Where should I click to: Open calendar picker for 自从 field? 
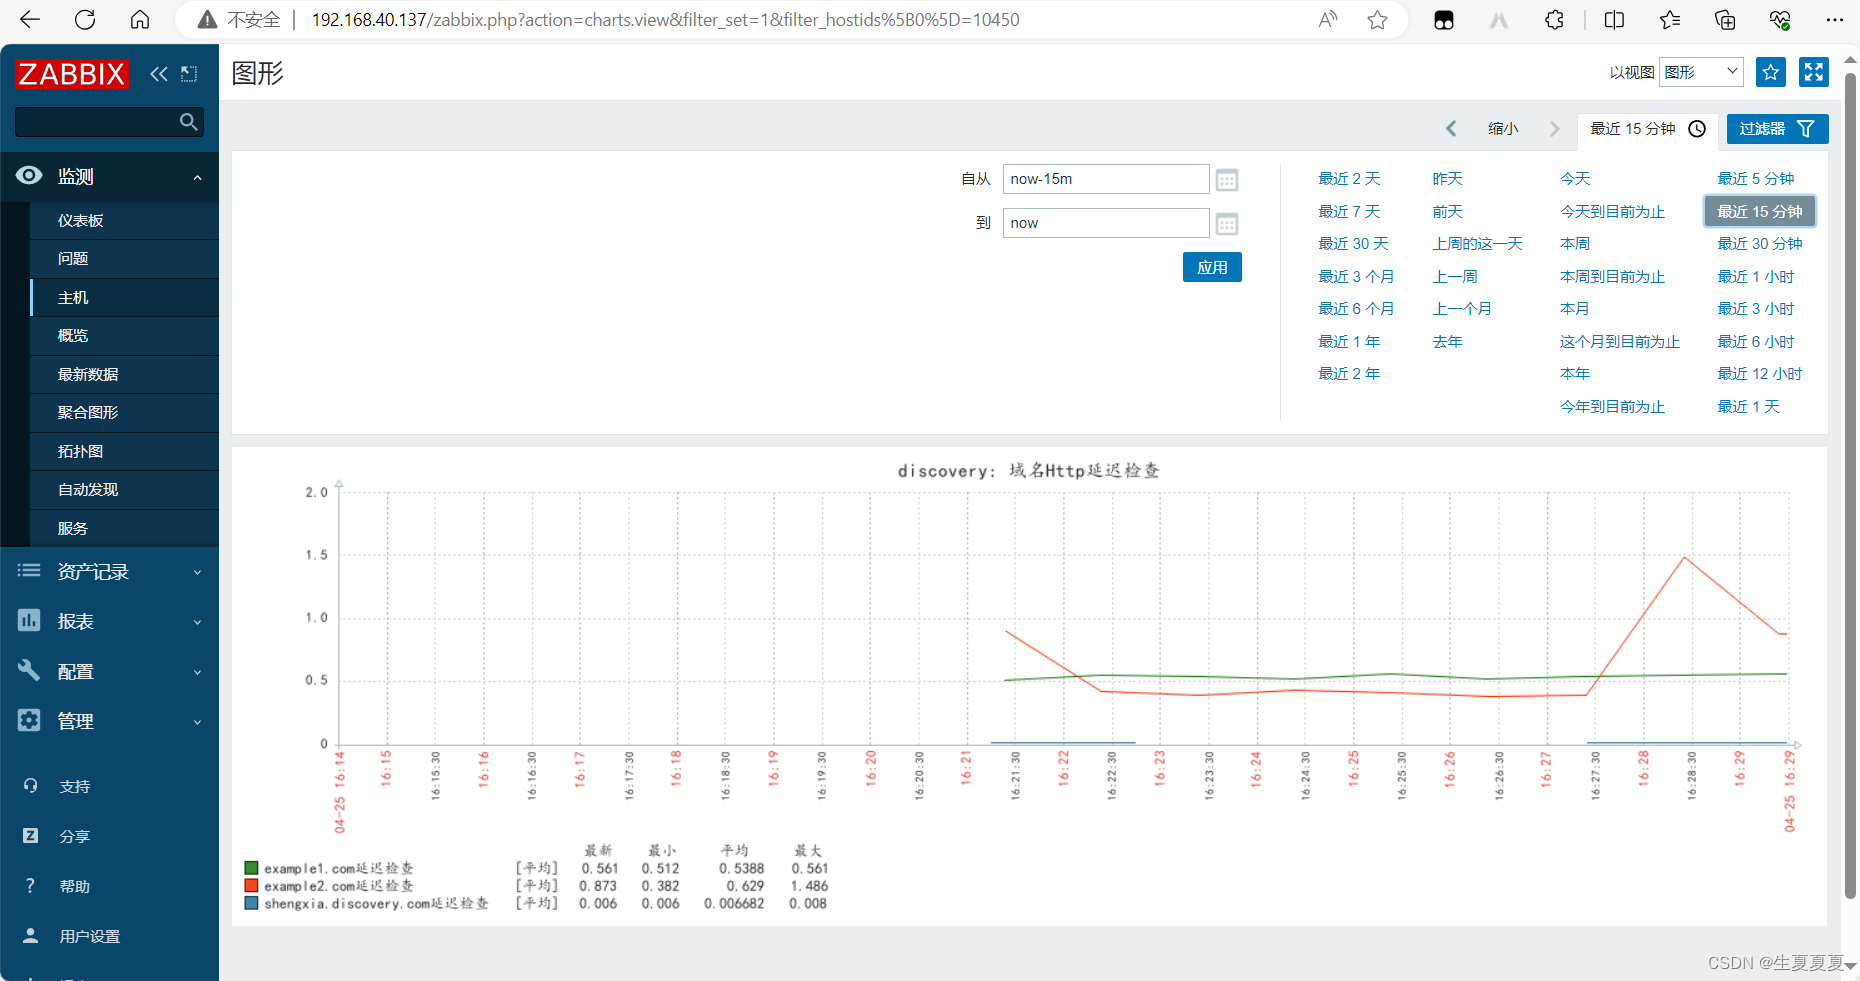(1227, 180)
